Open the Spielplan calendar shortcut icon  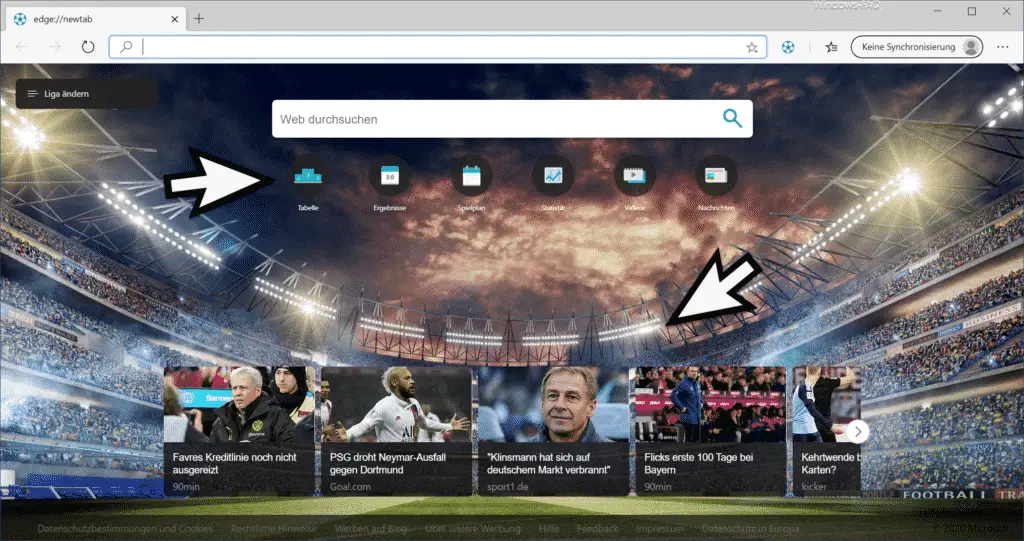(x=472, y=175)
